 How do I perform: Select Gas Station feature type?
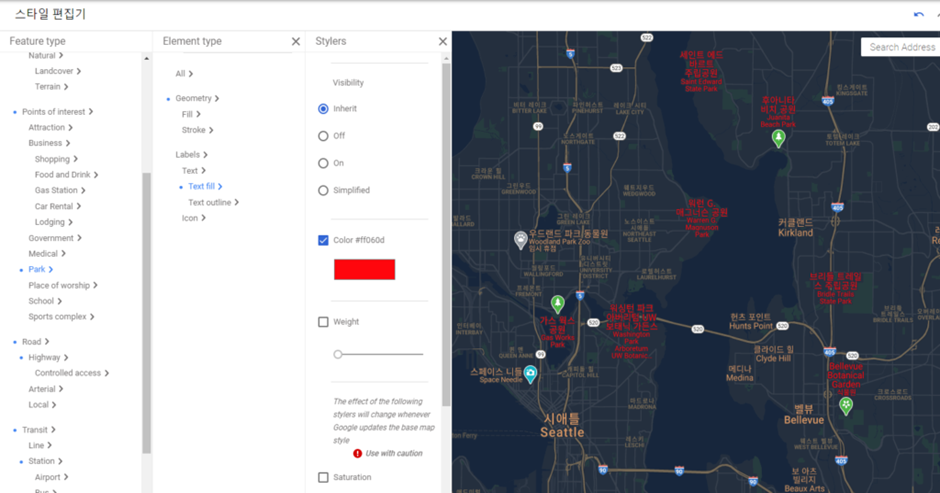[x=59, y=190]
